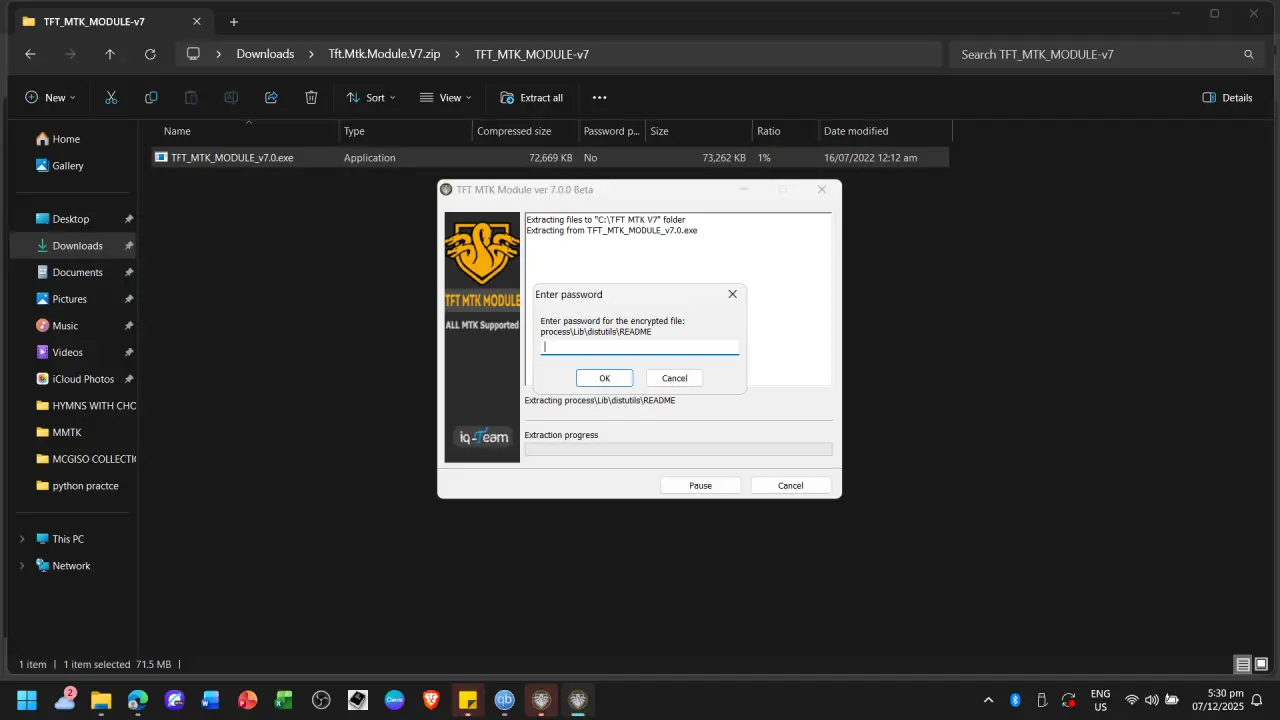Click OK in Enter password dialog
The width and height of the screenshot is (1280, 720).
(x=604, y=378)
